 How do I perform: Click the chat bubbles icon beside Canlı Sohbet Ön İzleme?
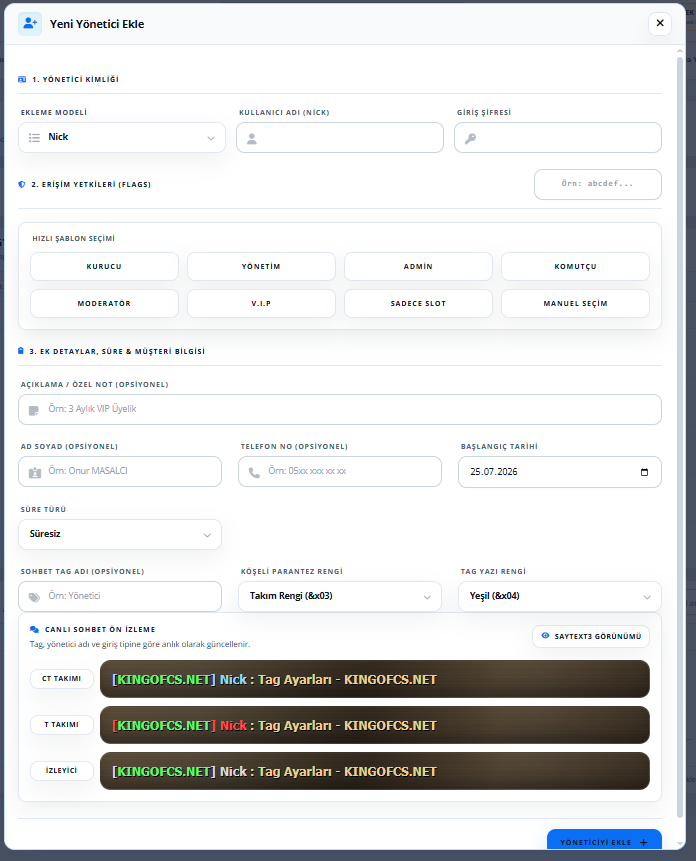pos(35,629)
